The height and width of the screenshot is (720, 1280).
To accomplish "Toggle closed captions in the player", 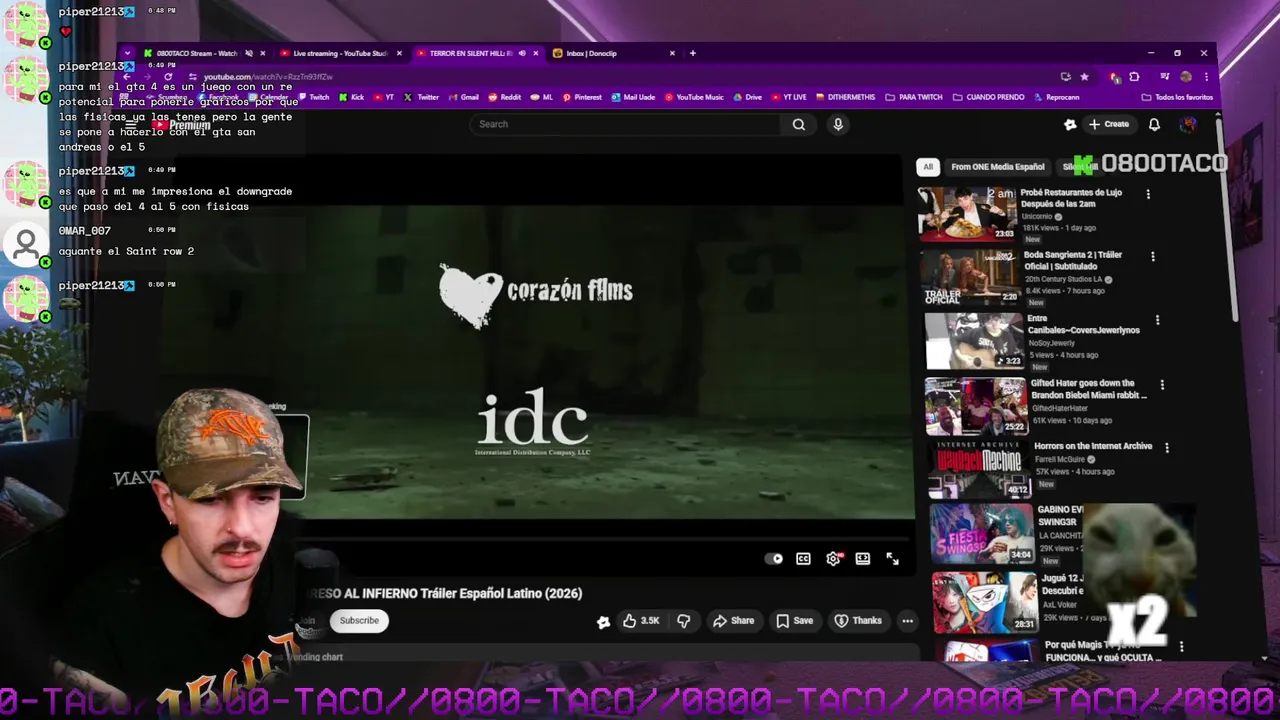I will click(803, 559).
